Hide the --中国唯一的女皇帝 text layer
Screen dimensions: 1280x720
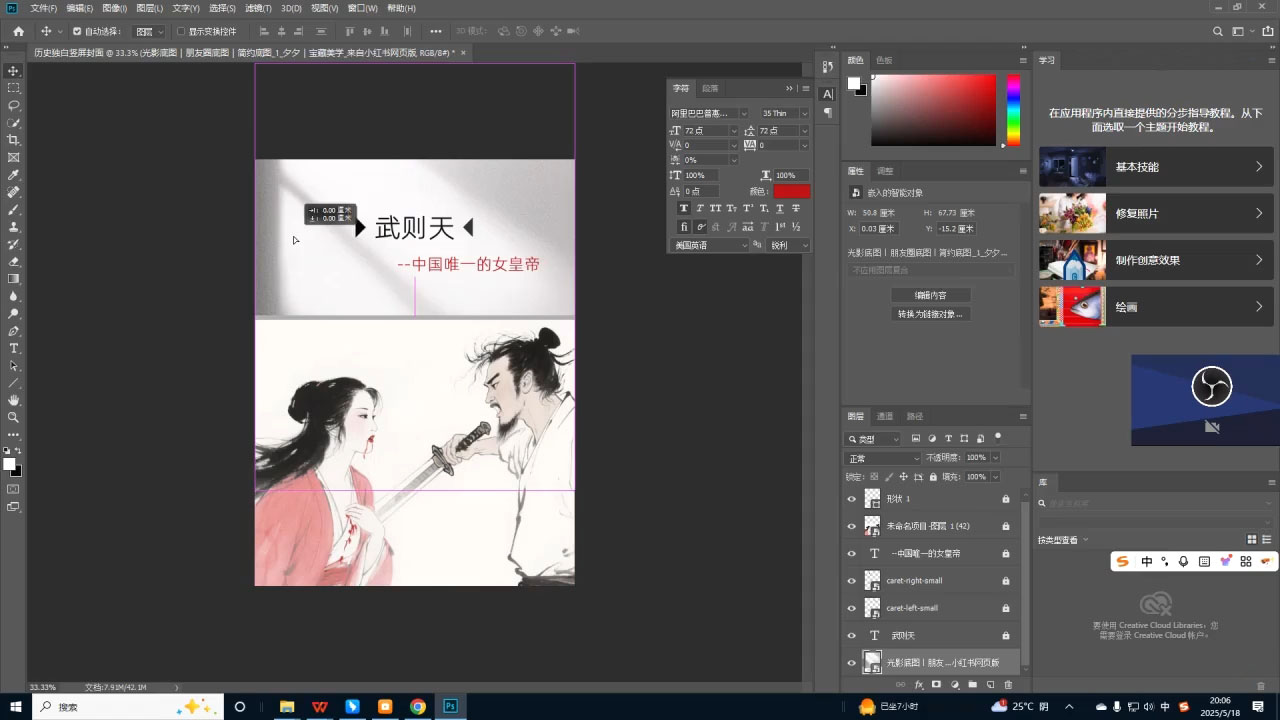[852, 554]
